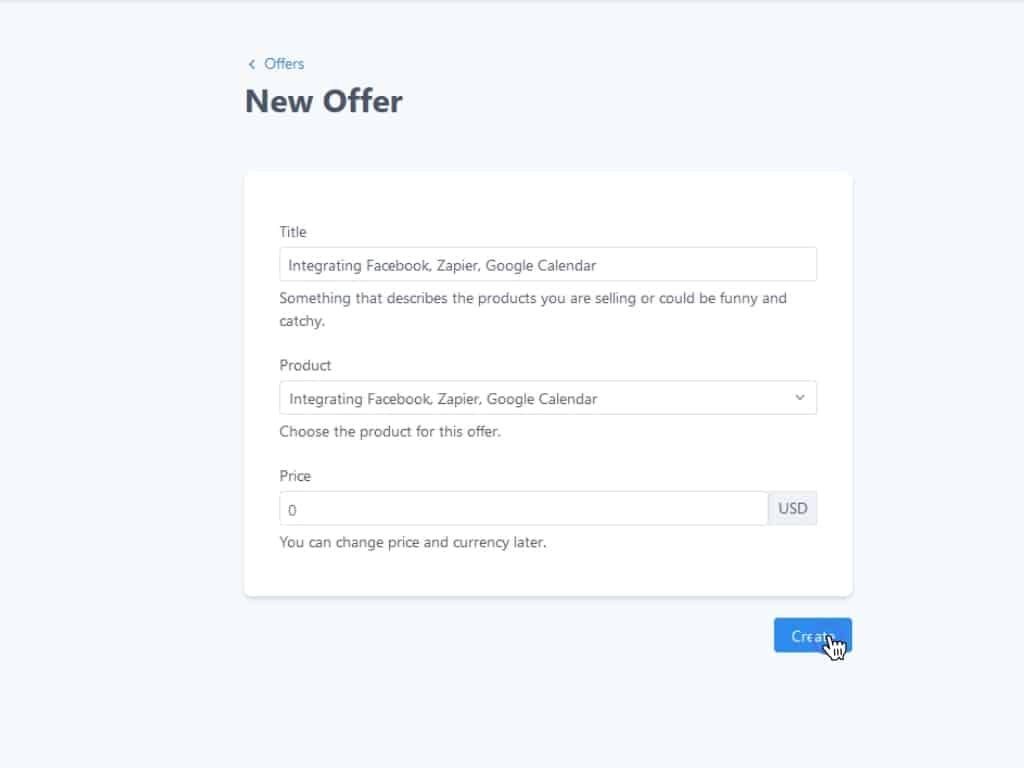
Task: Click selected product name in Product box
Action: (443, 398)
